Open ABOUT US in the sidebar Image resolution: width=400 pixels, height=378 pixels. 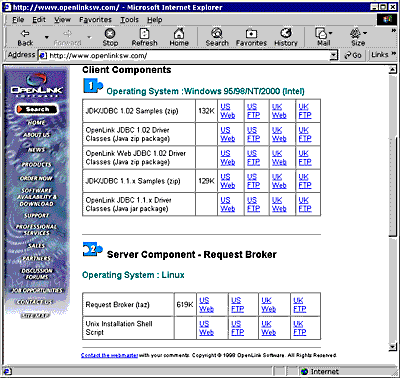tap(36, 135)
